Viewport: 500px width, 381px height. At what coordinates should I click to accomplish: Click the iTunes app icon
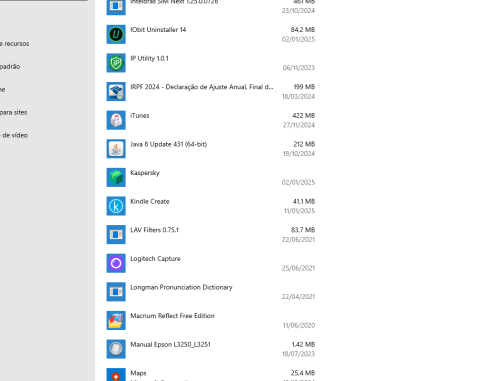point(116,120)
